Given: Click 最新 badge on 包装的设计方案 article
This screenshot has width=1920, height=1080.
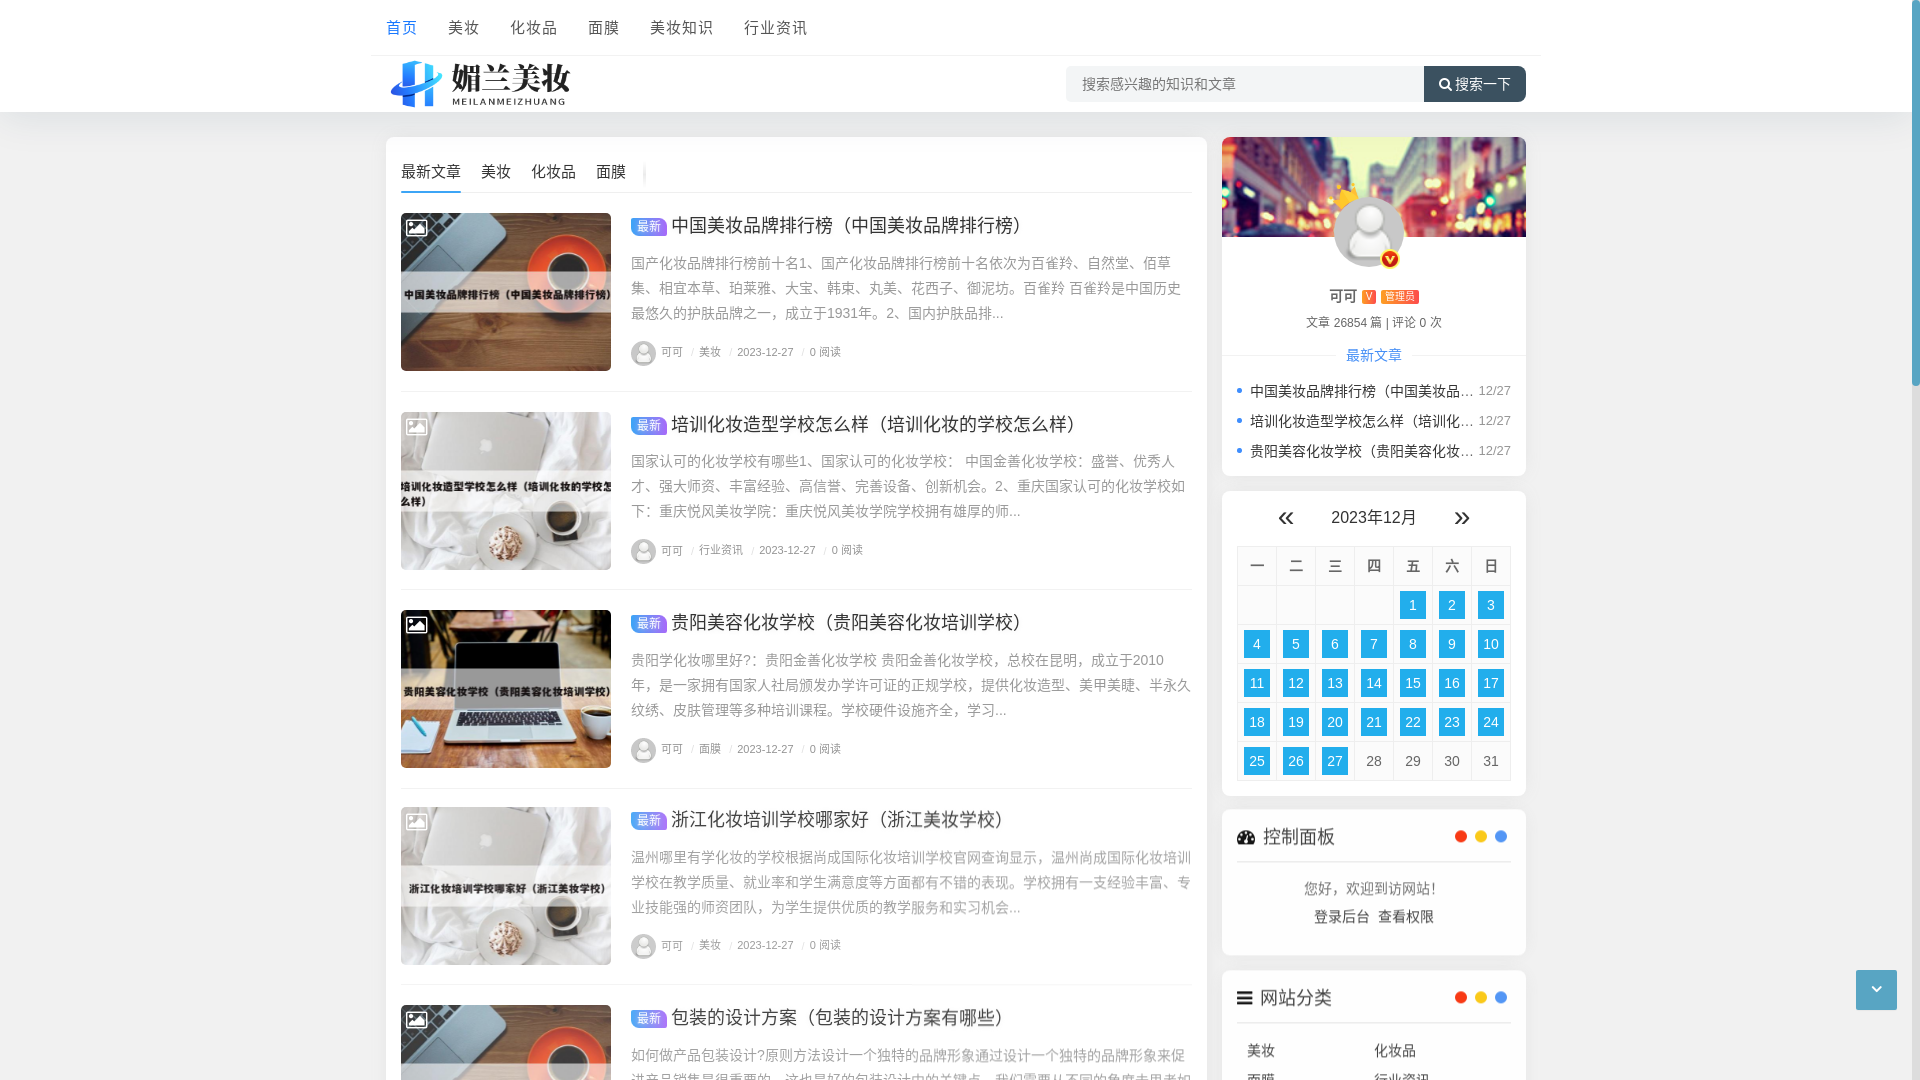Looking at the screenshot, I should 649,1019.
